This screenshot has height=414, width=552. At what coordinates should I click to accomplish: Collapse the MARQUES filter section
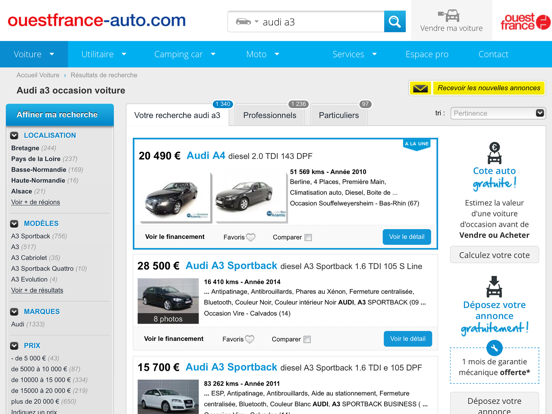click(x=14, y=312)
